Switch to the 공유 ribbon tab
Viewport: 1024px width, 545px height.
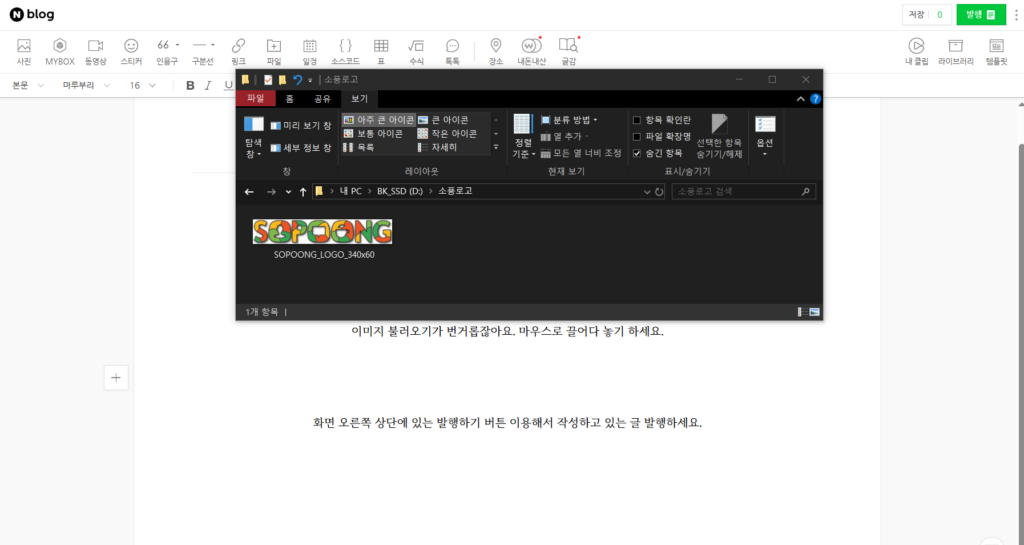click(323, 99)
